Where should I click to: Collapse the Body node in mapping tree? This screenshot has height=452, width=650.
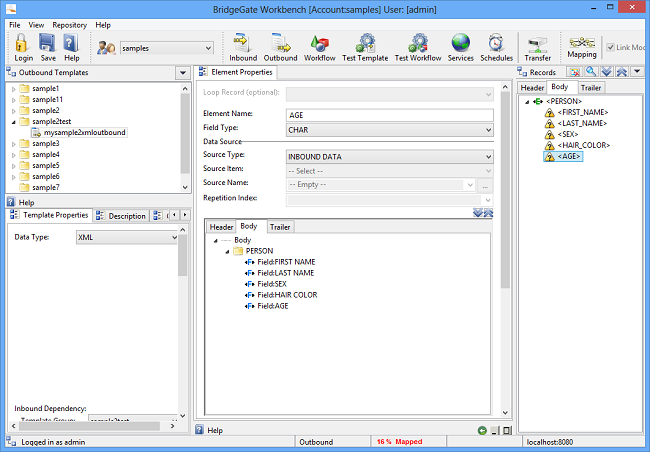pyautogui.click(x=216, y=241)
